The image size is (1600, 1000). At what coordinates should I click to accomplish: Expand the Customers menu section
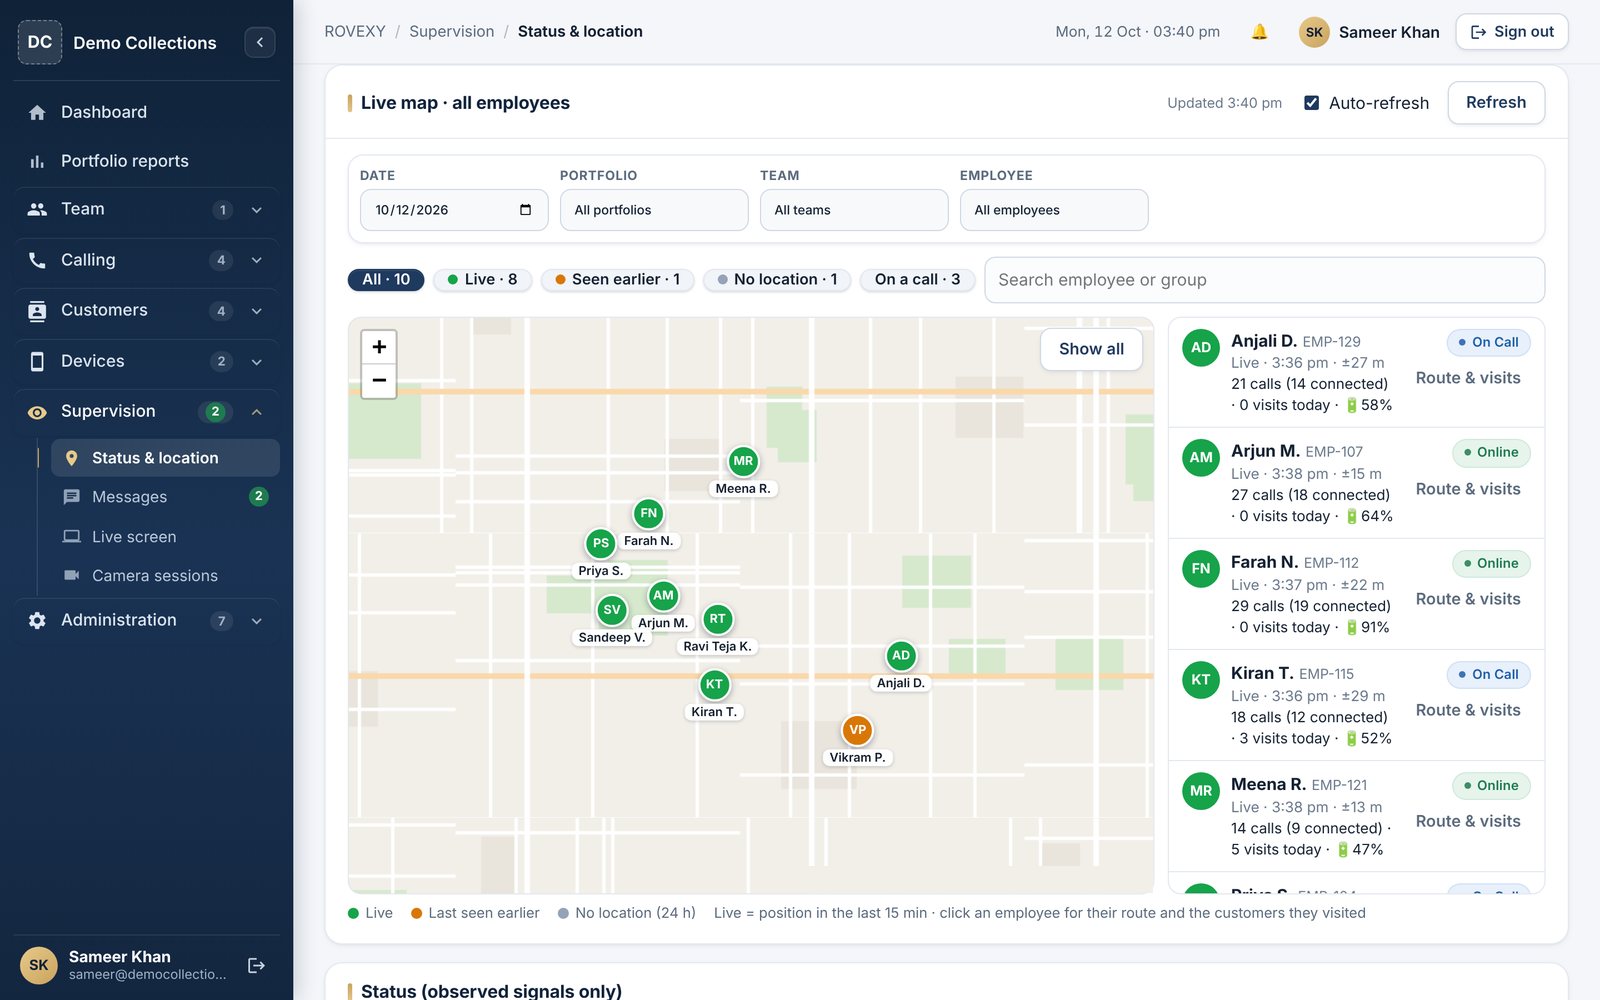pos(147,310)
